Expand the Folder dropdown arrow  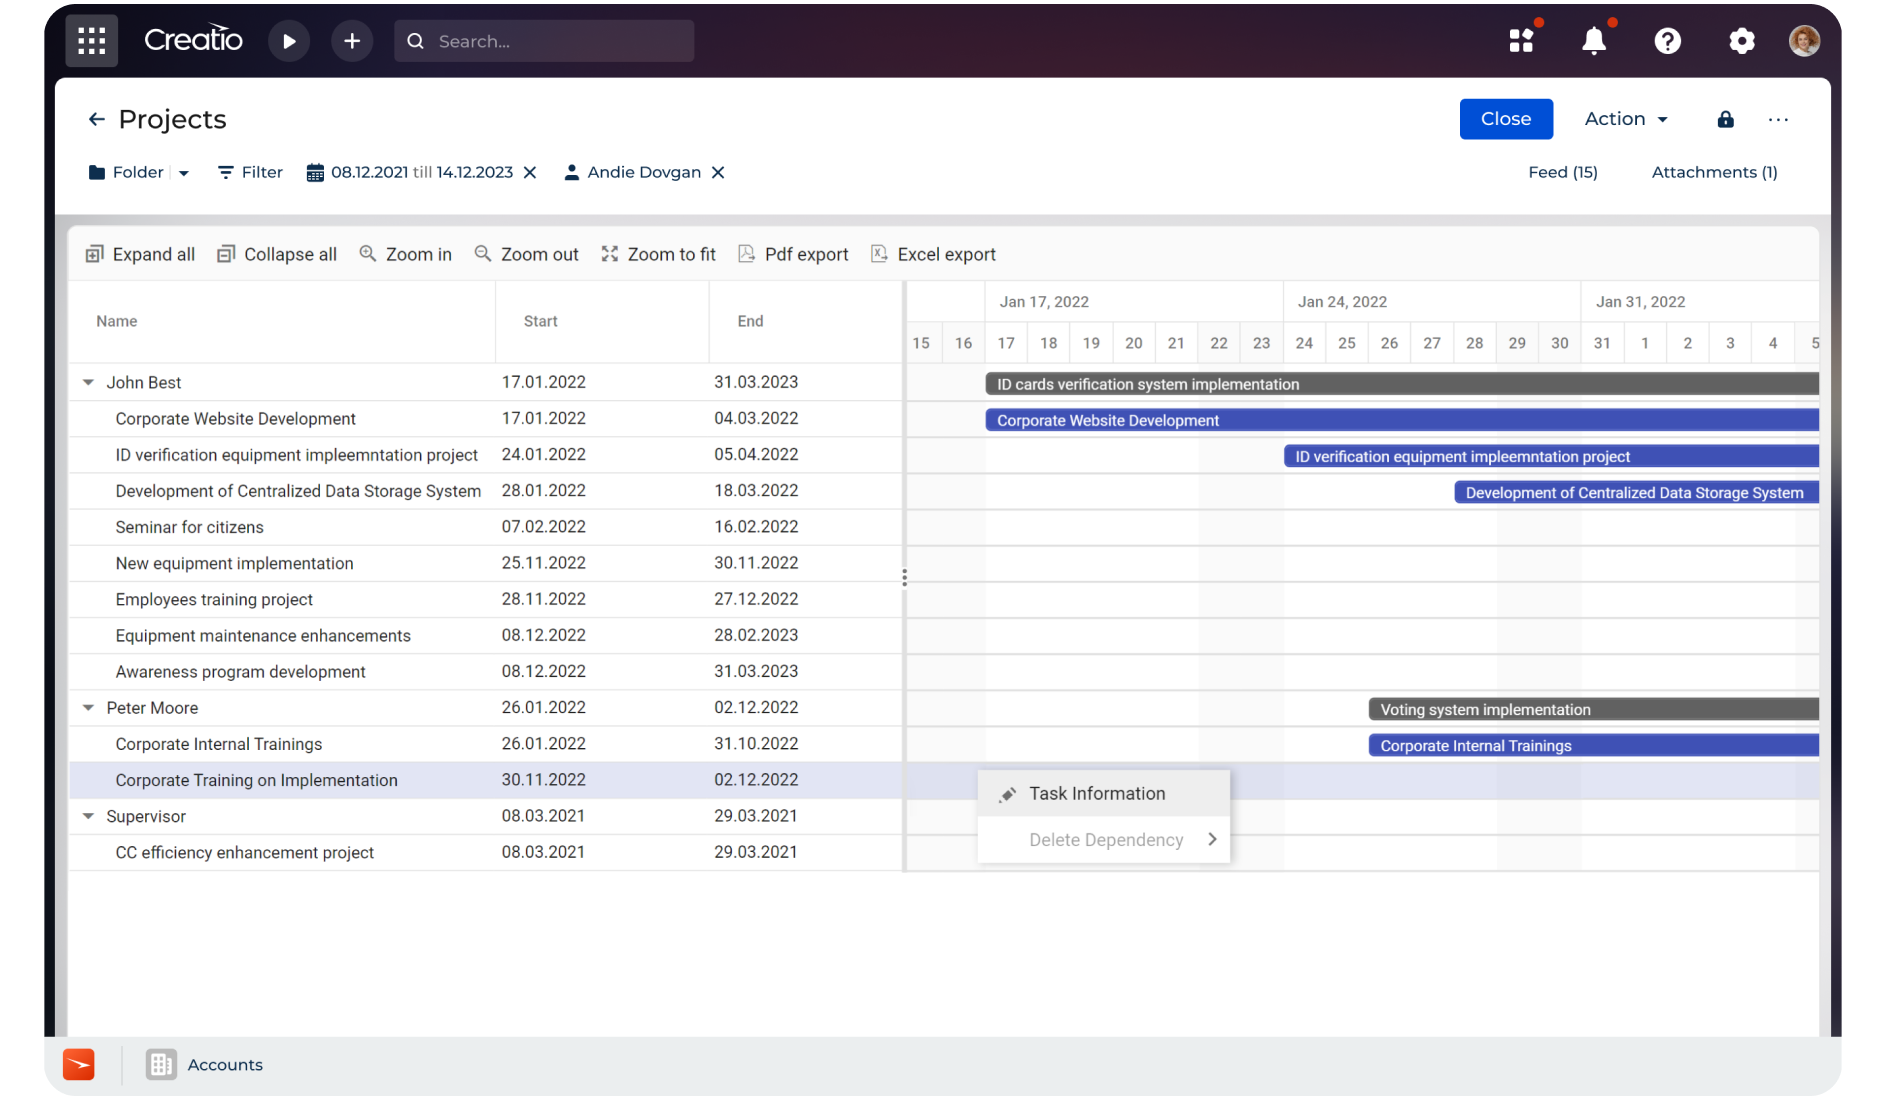coord(184,173)
